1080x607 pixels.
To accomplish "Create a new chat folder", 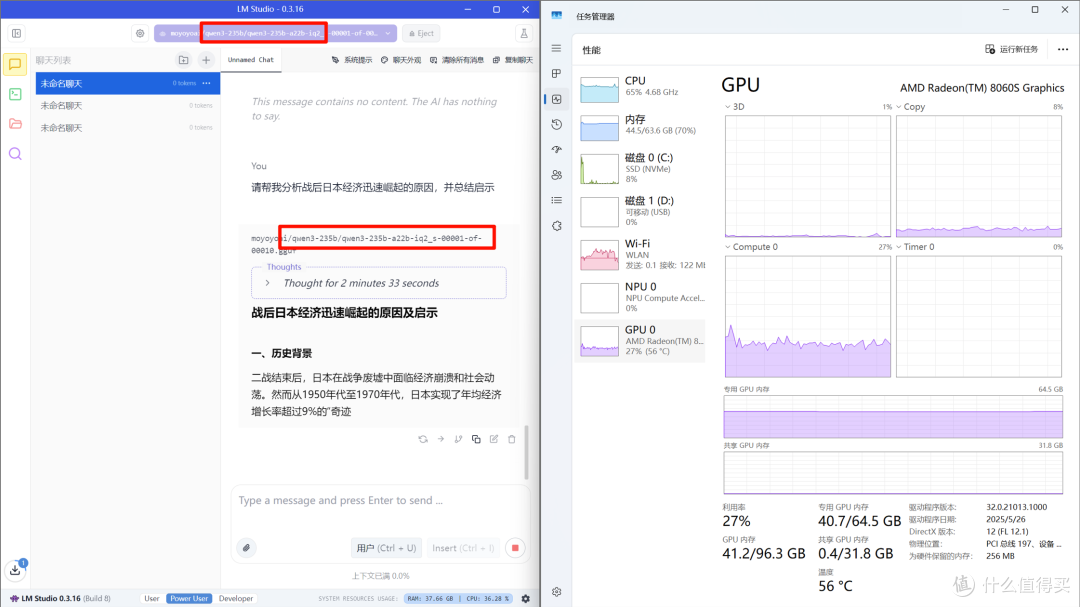I will (x=183, y=60).
